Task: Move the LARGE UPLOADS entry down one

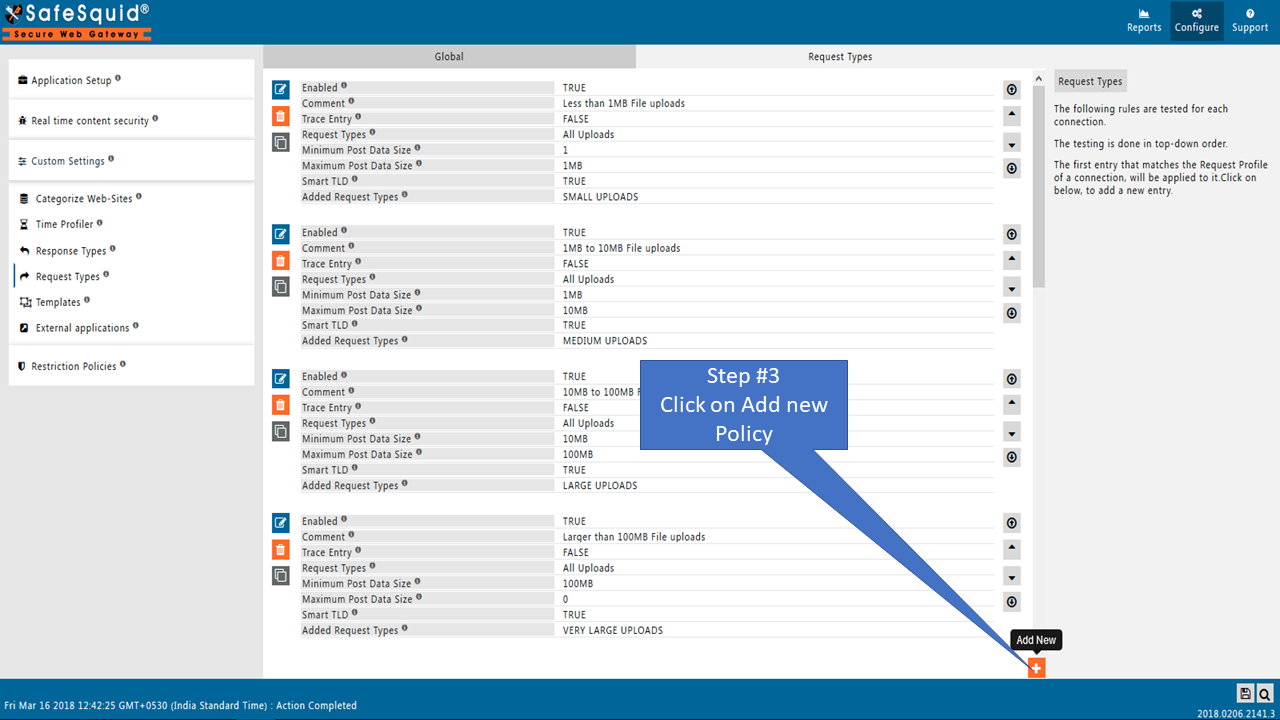Action: pos(1011,433)
